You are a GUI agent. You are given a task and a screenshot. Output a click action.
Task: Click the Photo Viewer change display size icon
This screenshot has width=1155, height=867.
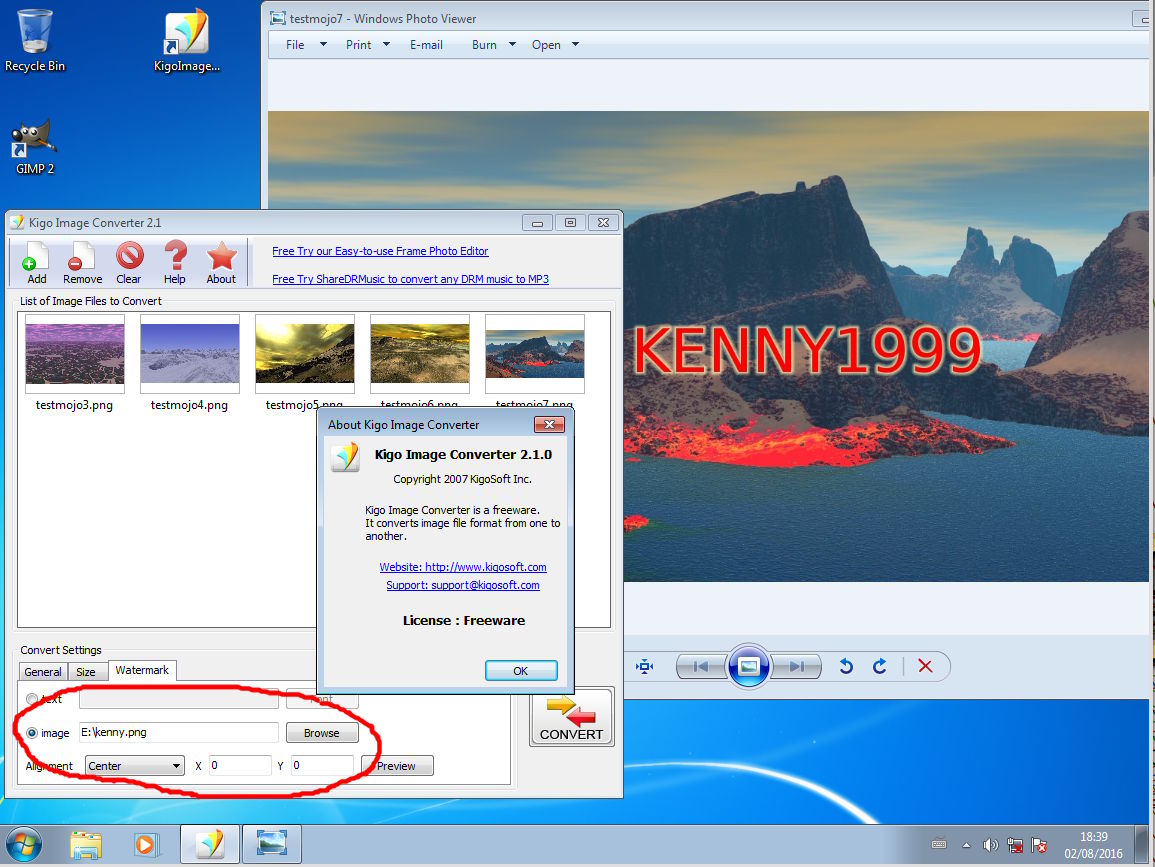(645, 667)
